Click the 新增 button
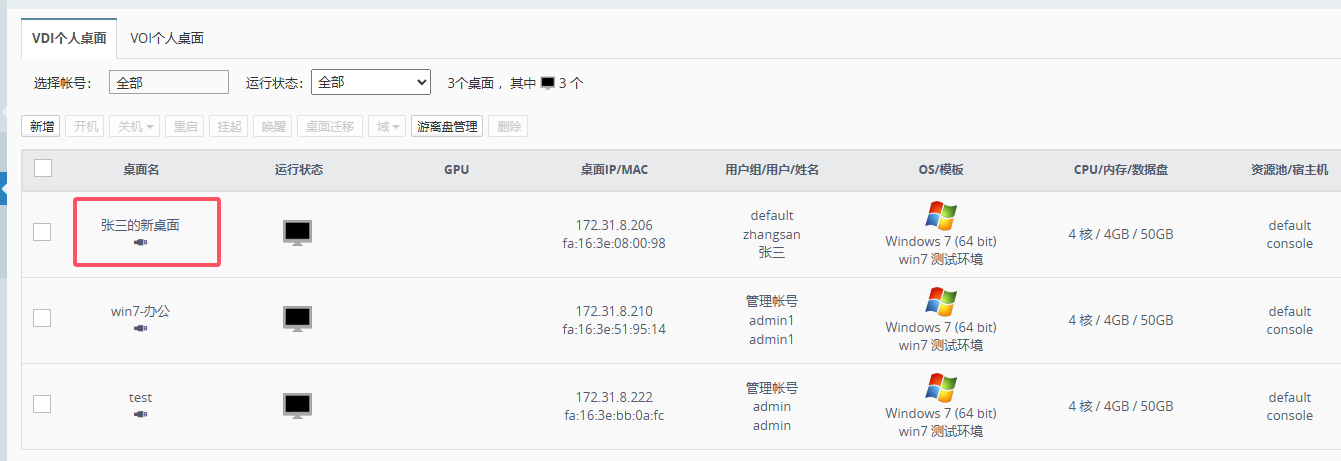 tap(42, 127)
